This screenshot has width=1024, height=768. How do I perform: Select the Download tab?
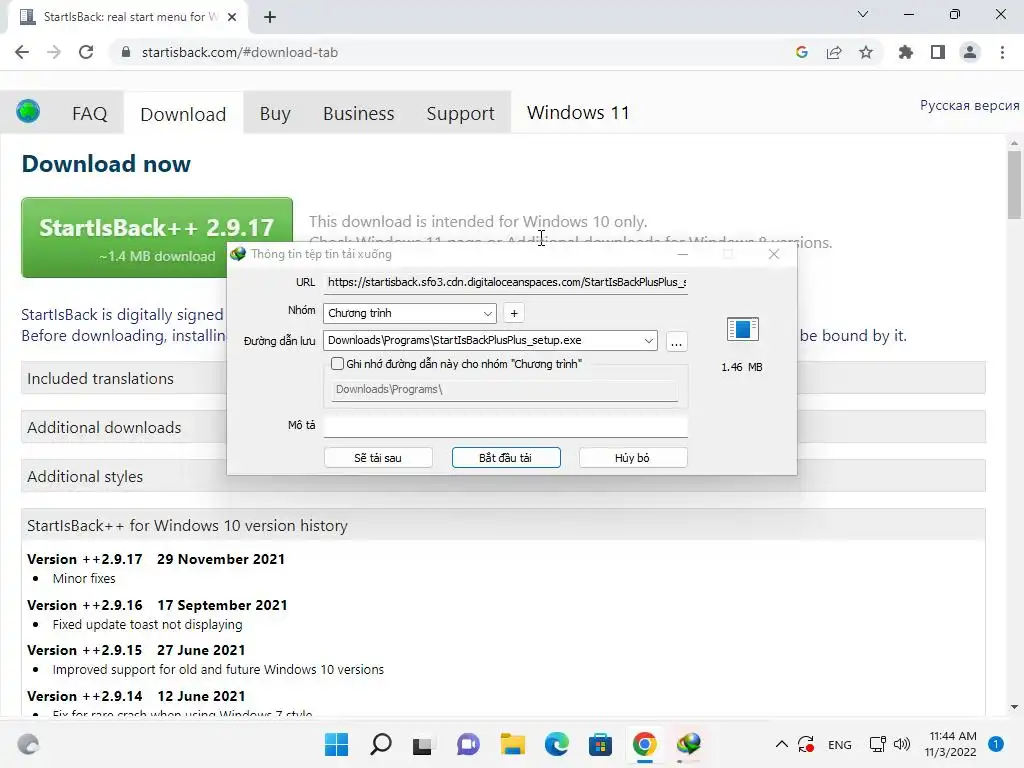pos(184,114)
